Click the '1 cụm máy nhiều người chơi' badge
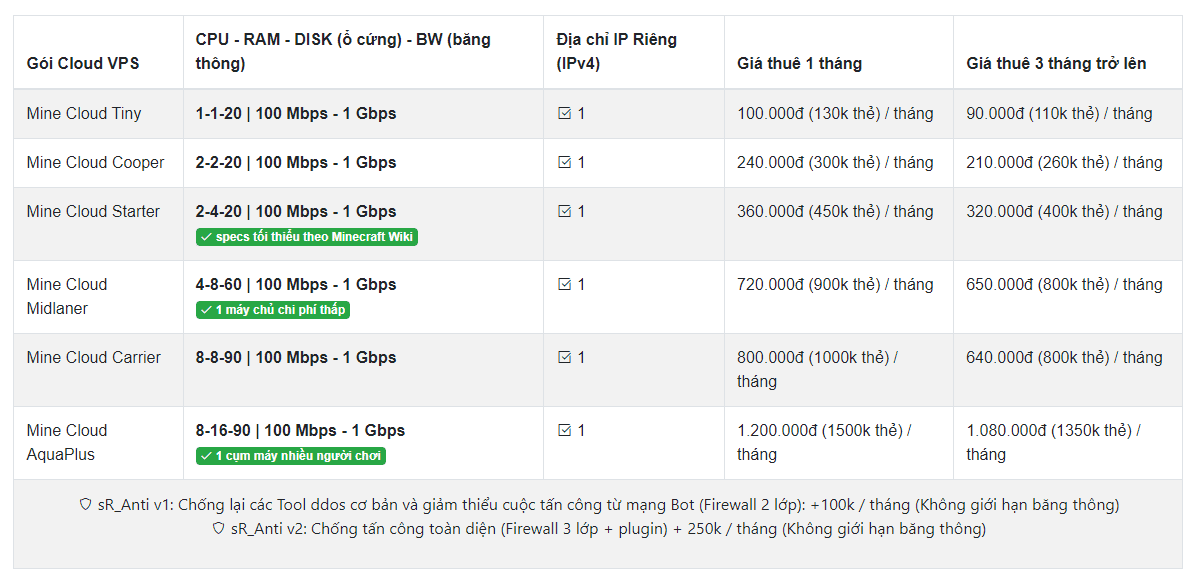The image size is (1195, 581). [x=291, y=456]
